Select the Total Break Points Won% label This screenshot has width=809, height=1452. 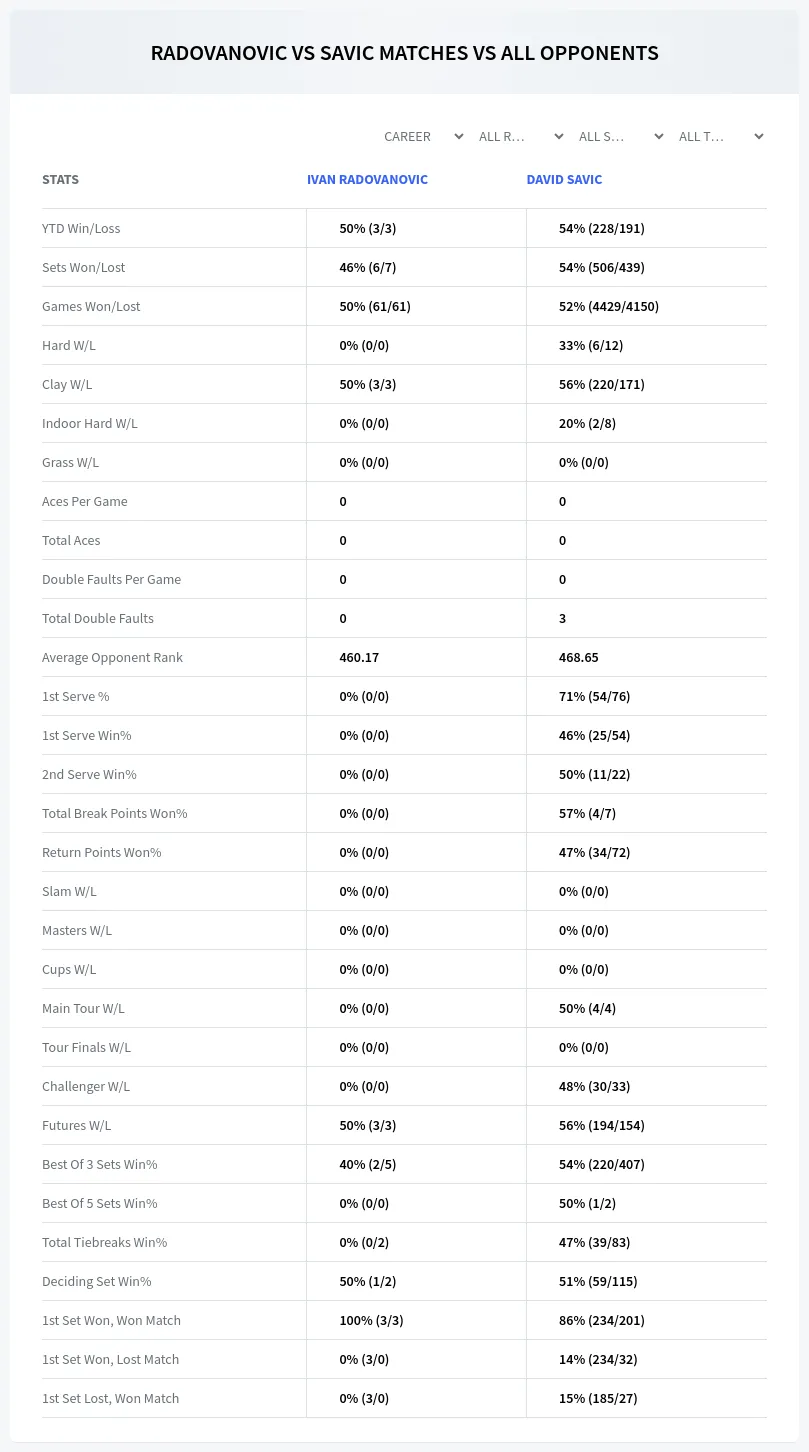pos(115,814)
